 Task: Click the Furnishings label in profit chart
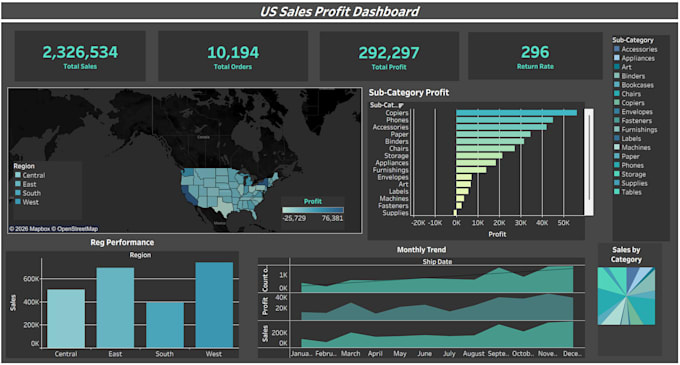coord(391,170)
